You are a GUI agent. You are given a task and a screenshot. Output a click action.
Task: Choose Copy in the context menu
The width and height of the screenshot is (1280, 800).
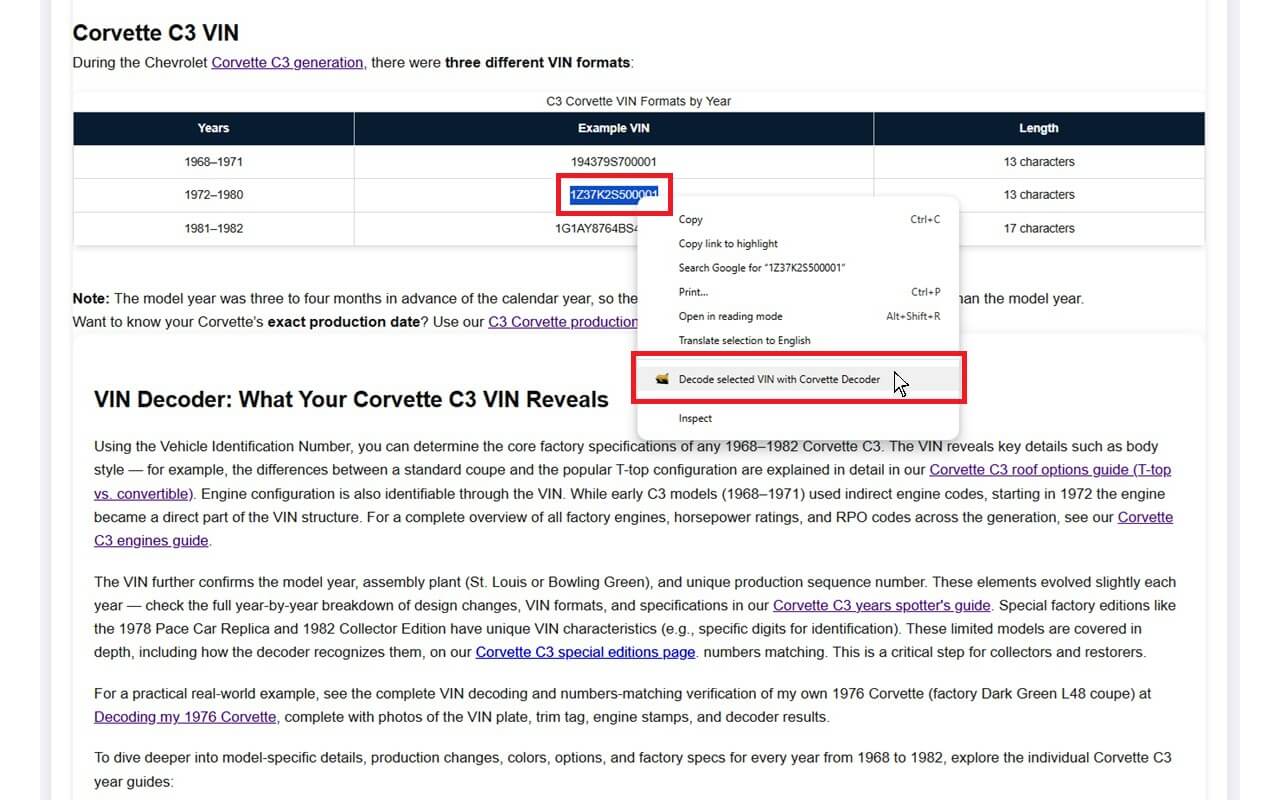pyautogui.click(x=798, y=219)
